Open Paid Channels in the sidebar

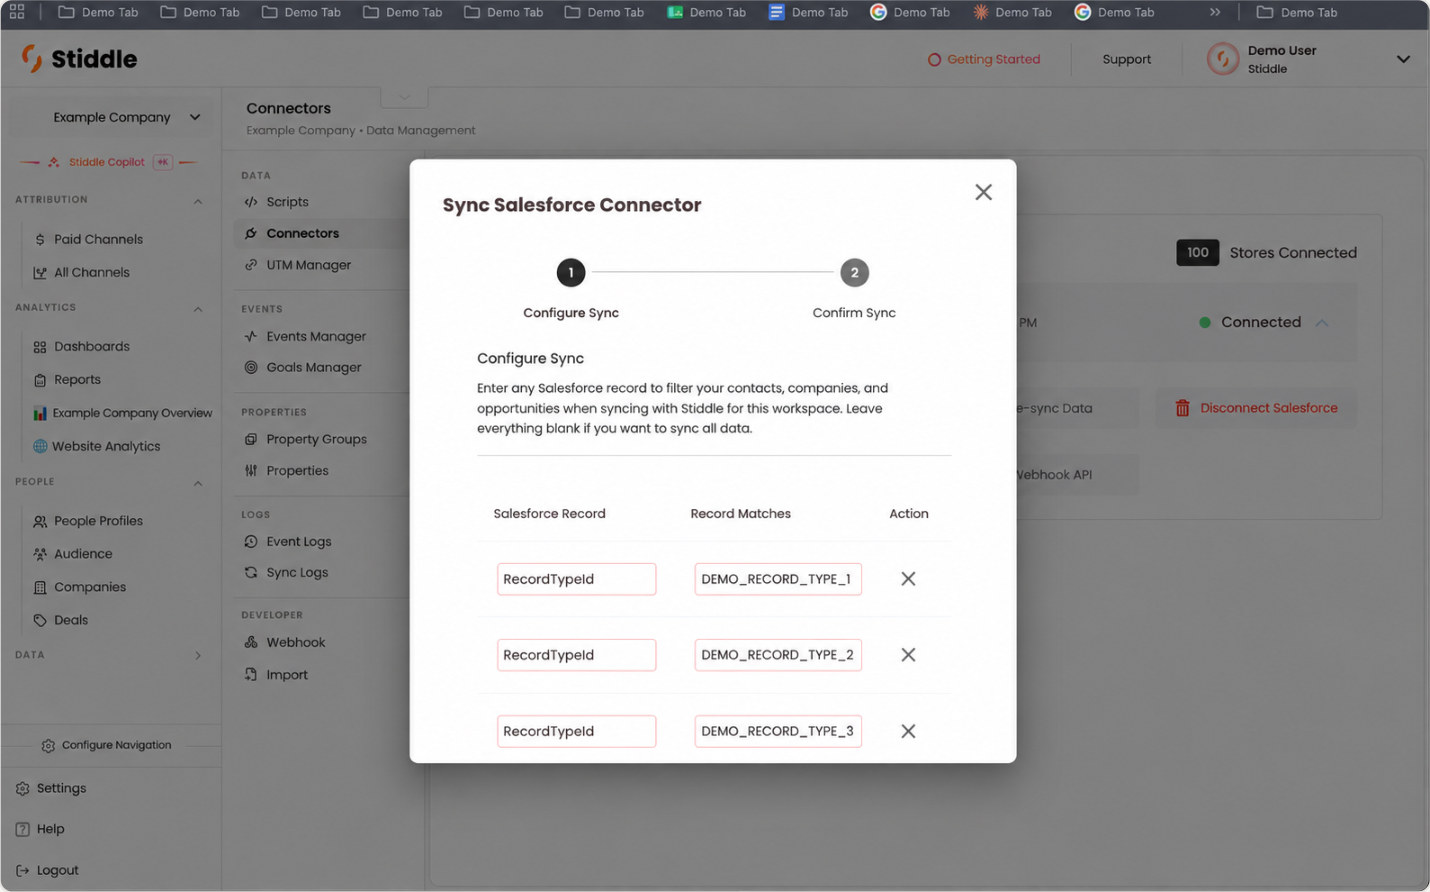click(98, 239)
